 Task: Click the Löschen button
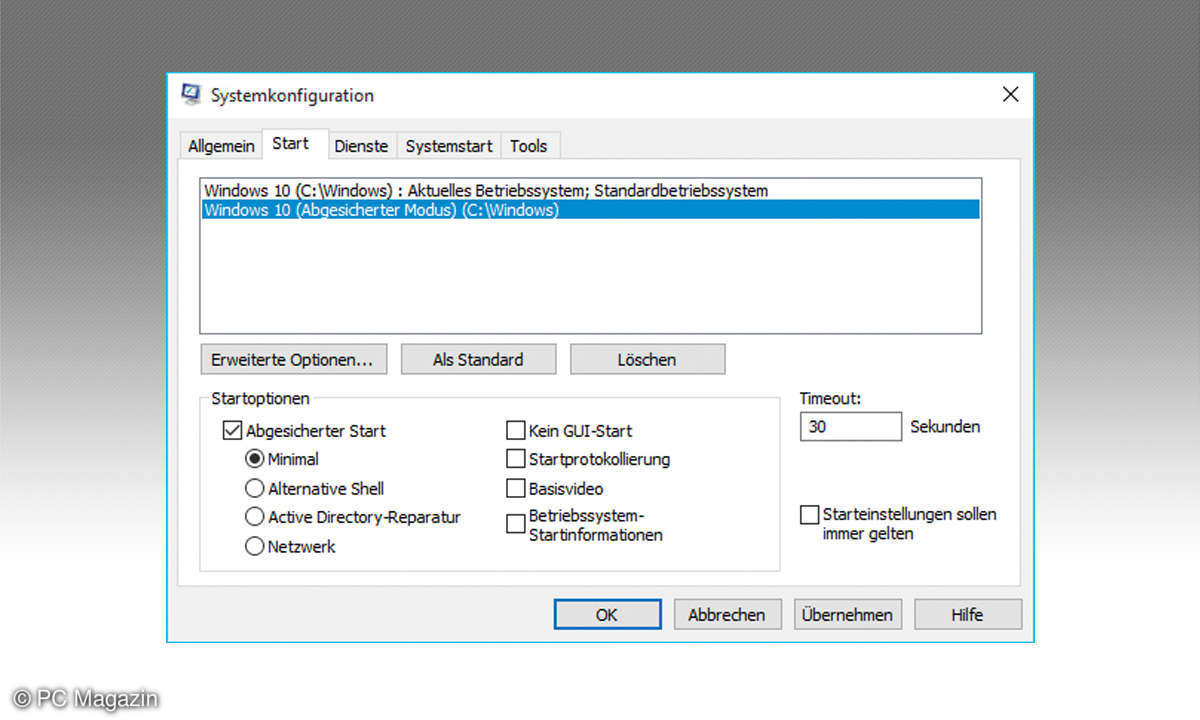point(647,360)
